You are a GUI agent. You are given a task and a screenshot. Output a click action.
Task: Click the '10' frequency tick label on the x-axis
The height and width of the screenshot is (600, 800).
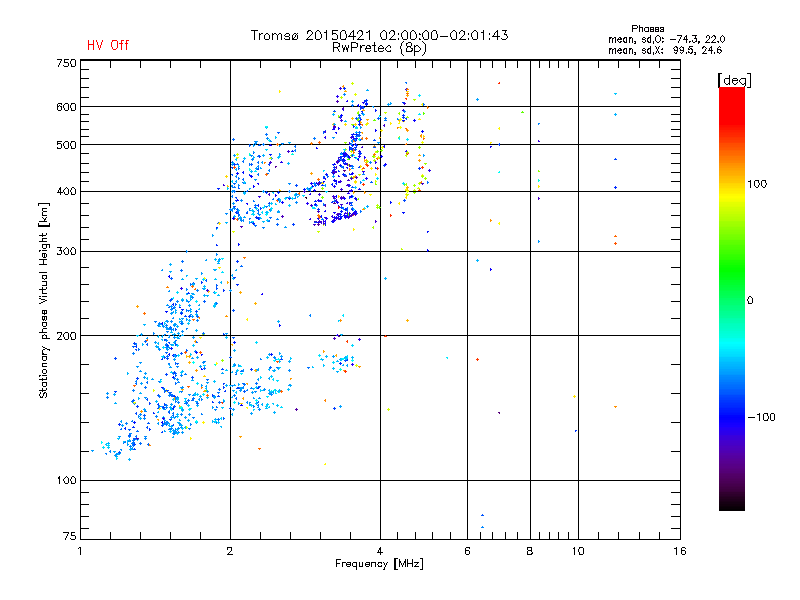[x=578, y=551]
